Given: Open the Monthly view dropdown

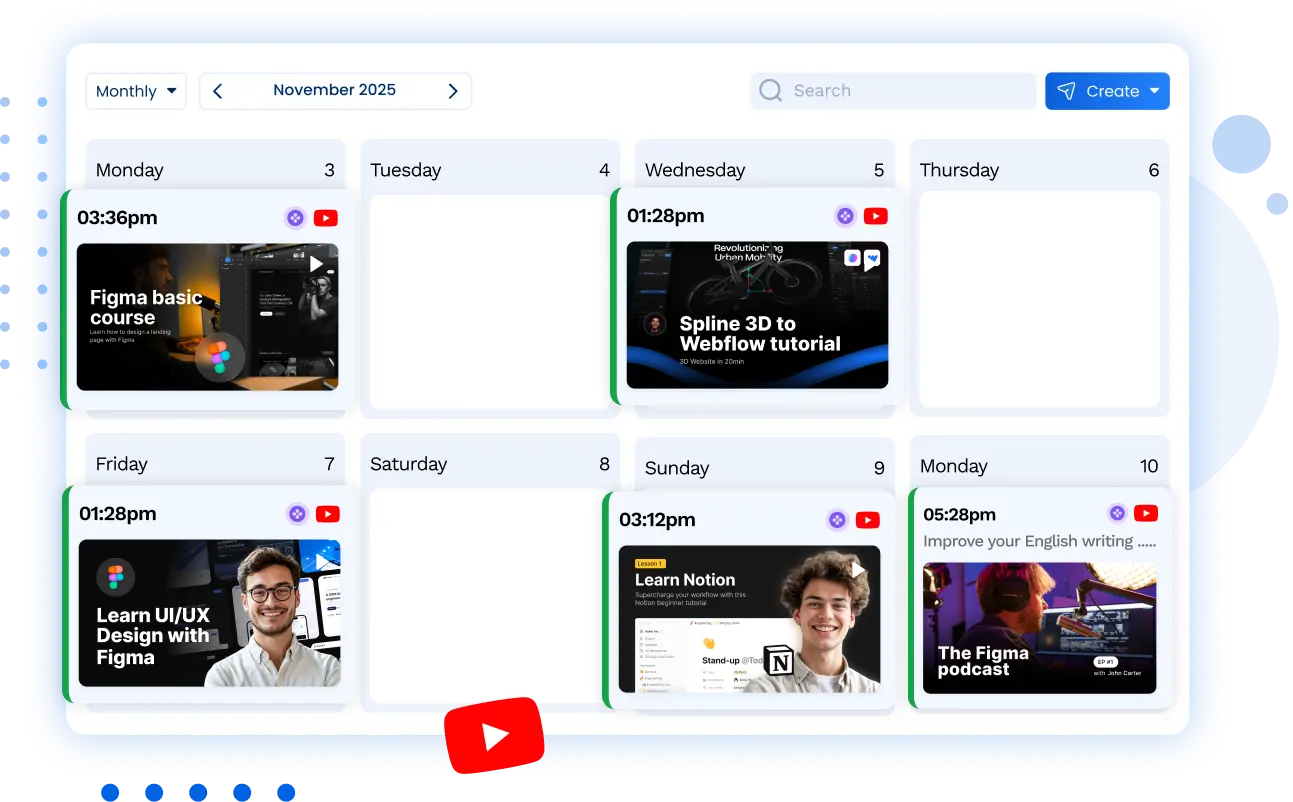Looking at the screenshot, I should coord(136,91).
